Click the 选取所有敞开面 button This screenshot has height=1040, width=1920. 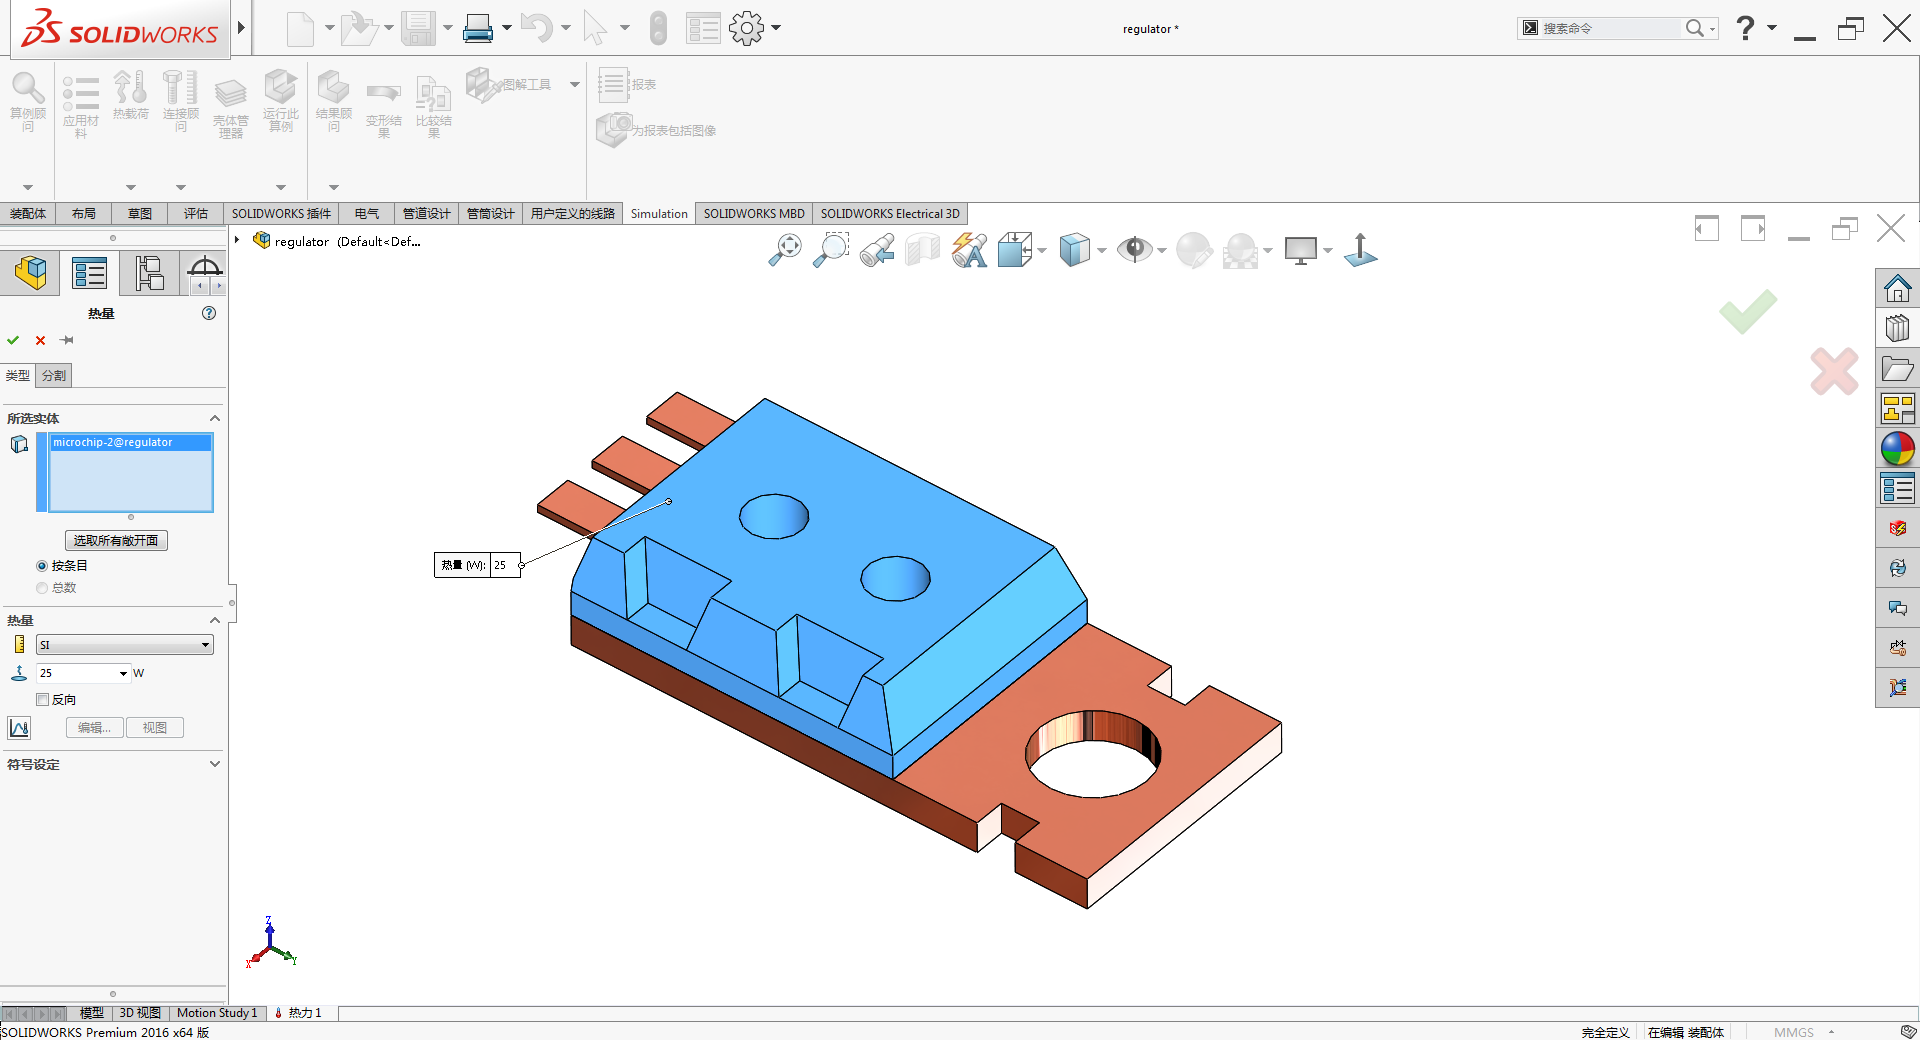point(116,541)
